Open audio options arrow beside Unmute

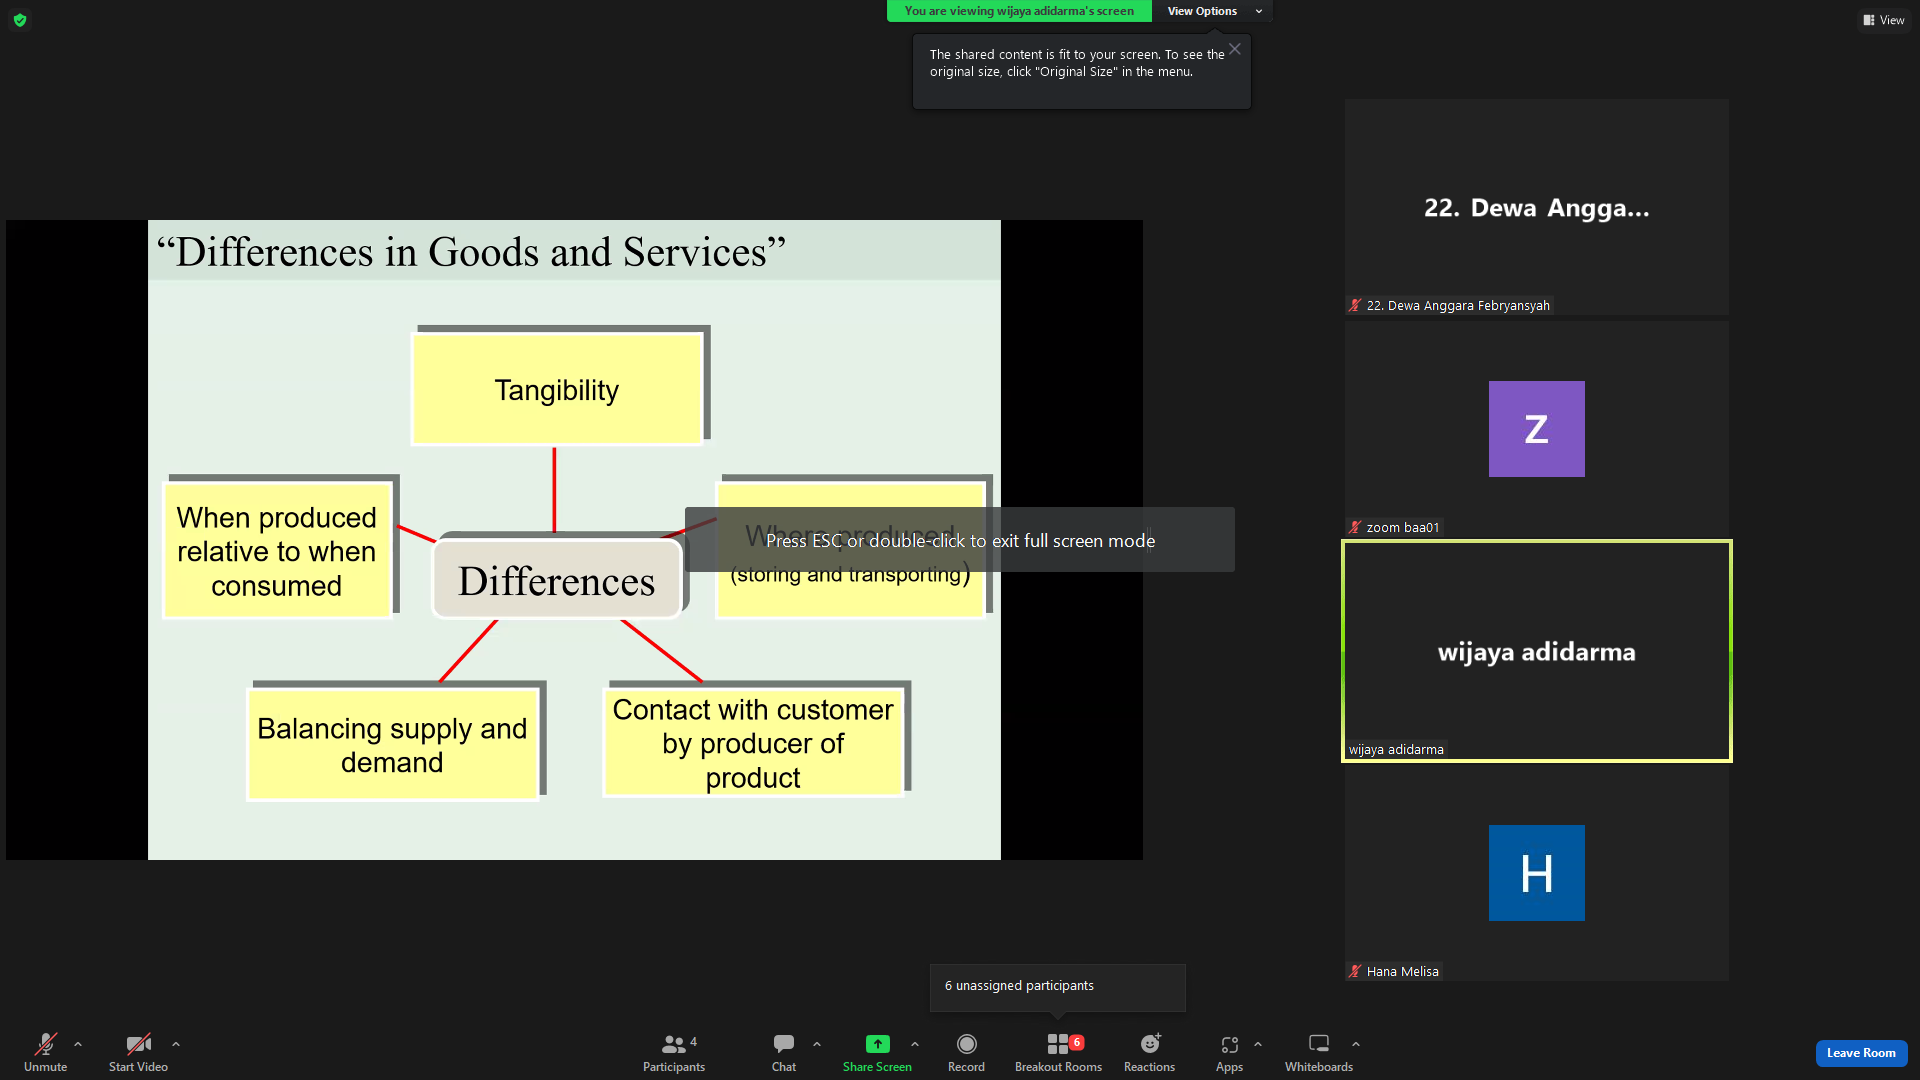78,1044
